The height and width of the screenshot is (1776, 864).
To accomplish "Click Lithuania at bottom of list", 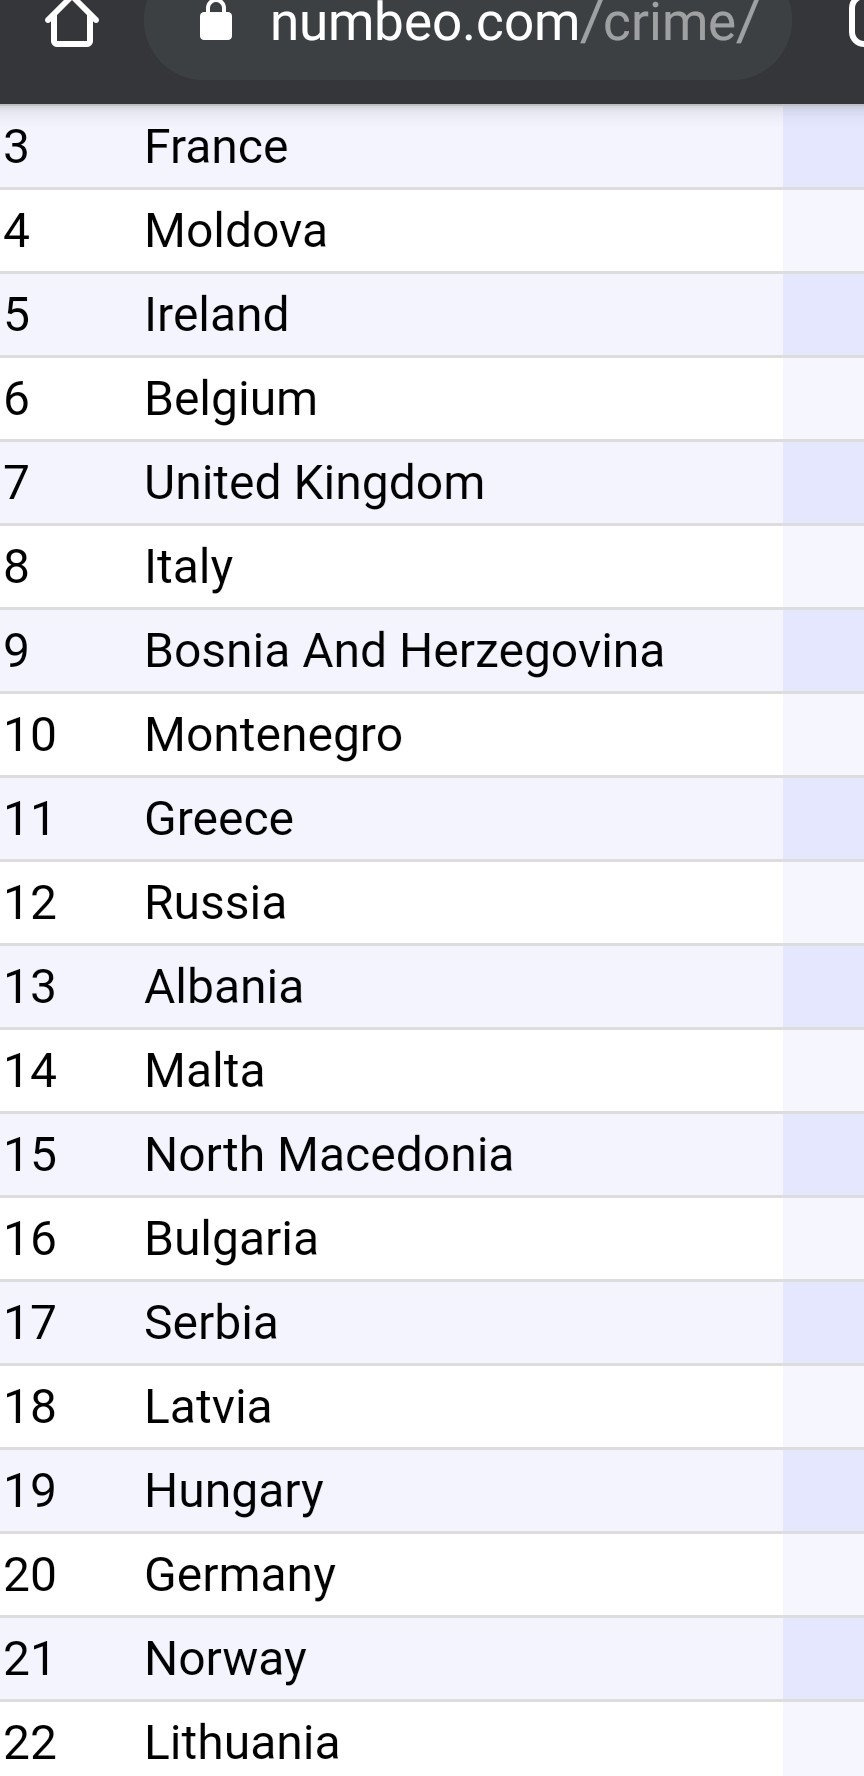I will [x=242, y=1743].
